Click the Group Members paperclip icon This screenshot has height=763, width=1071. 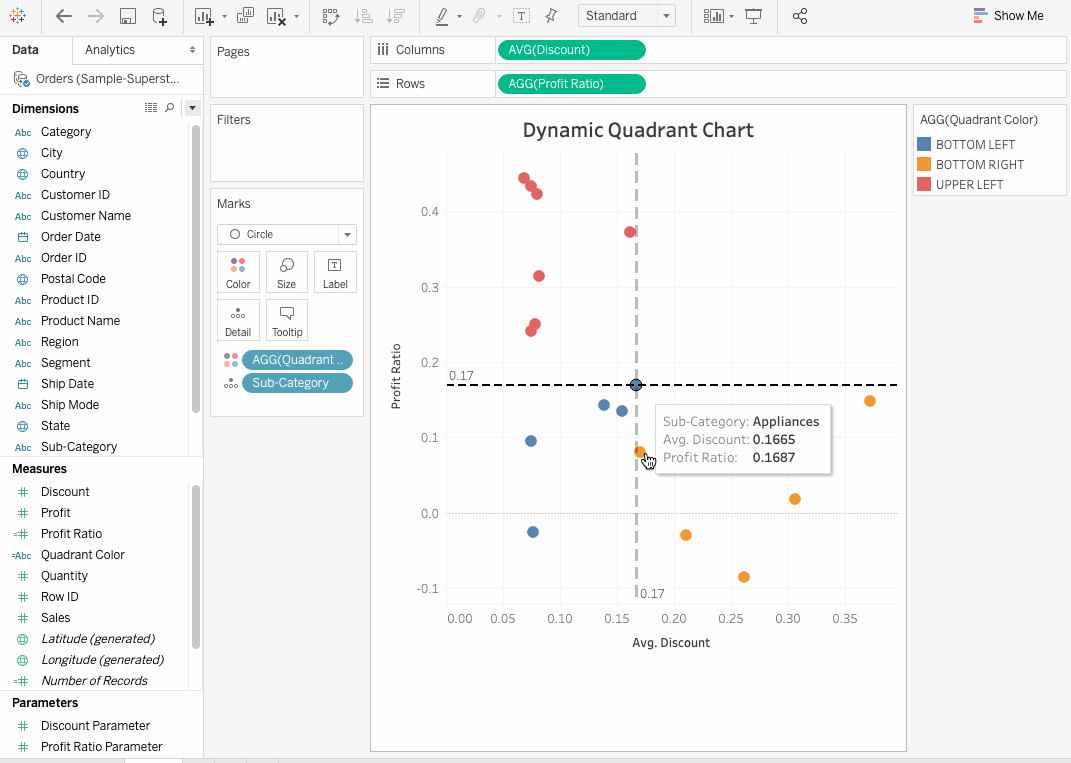(x=479, y=16)
